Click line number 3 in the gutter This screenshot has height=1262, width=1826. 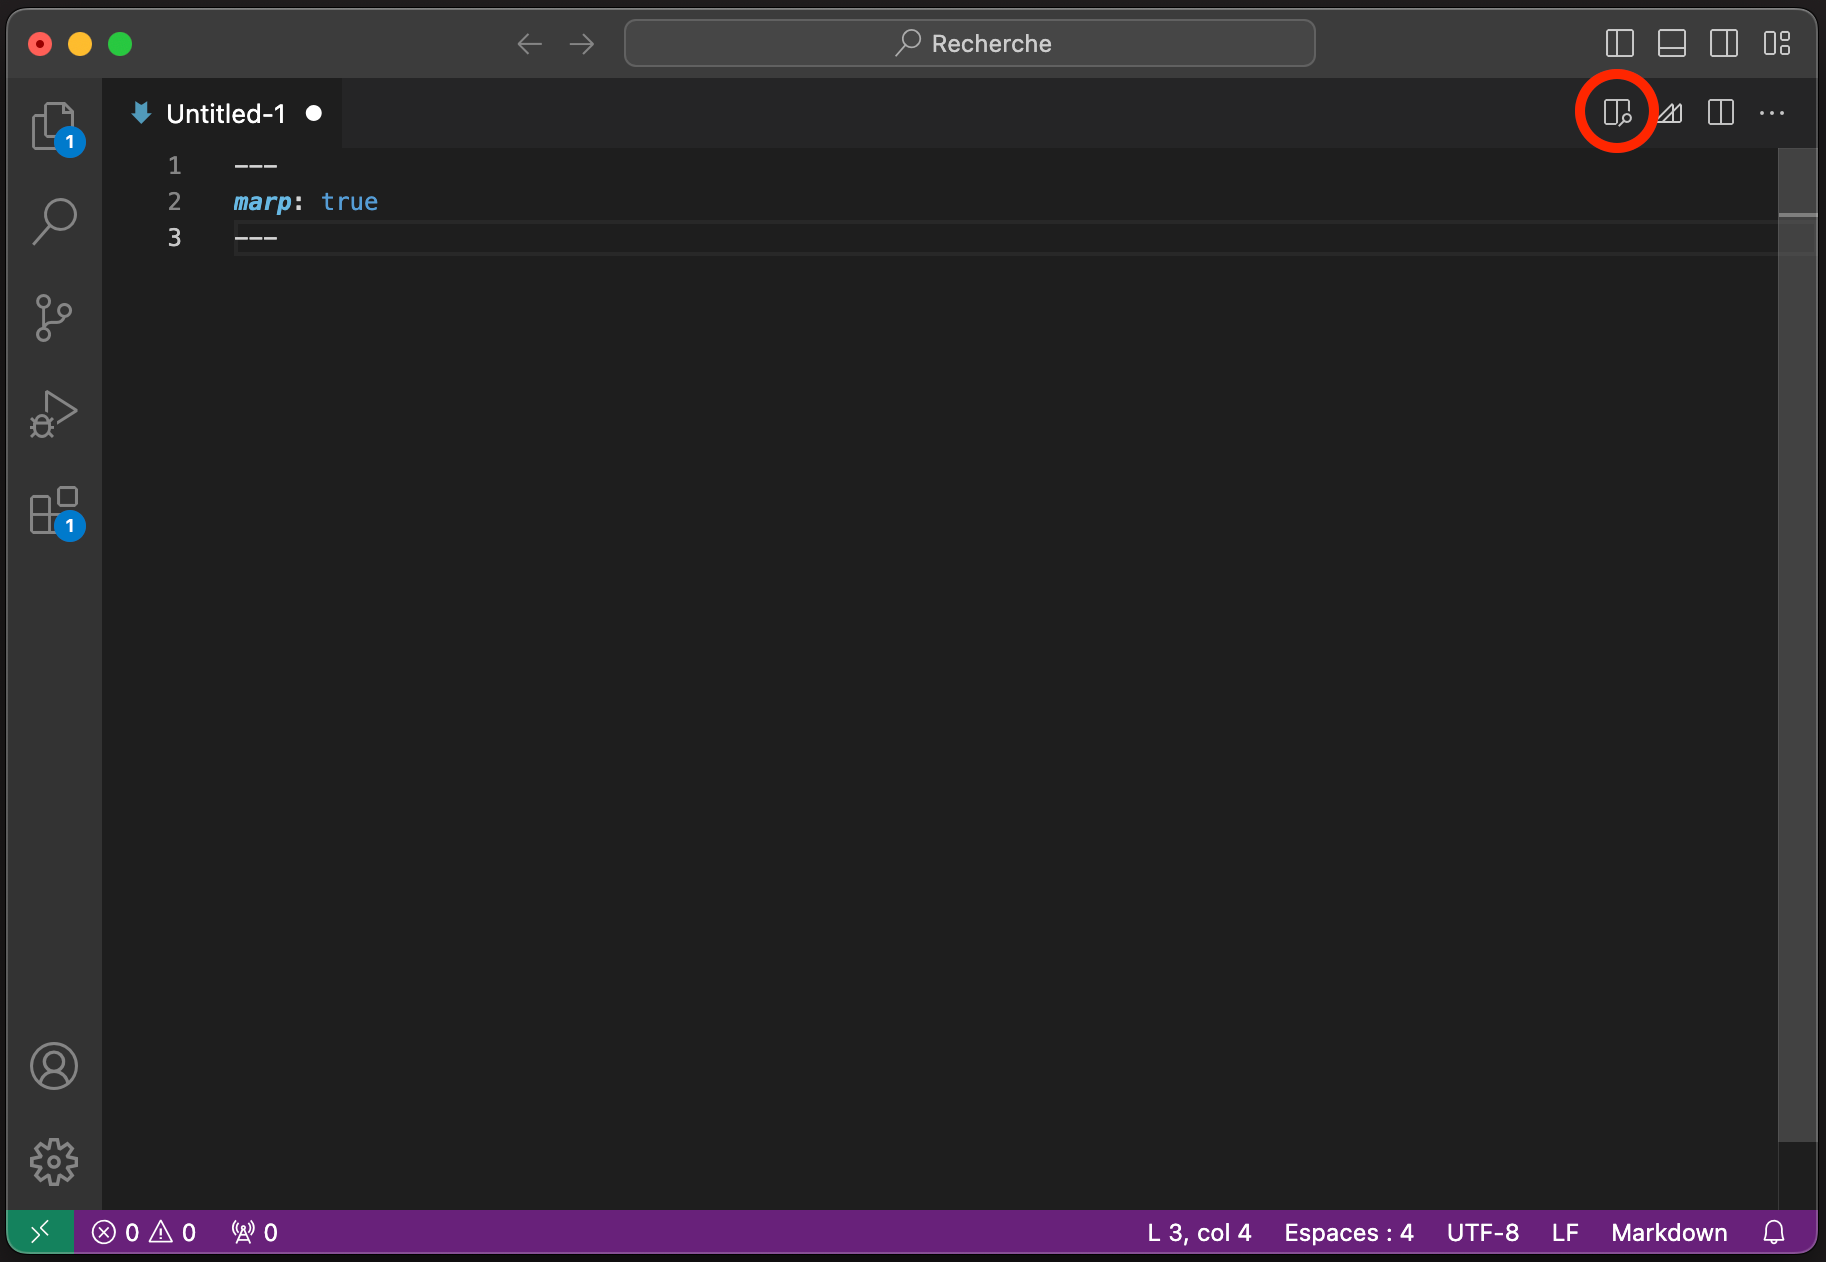(x=174, y=238)
